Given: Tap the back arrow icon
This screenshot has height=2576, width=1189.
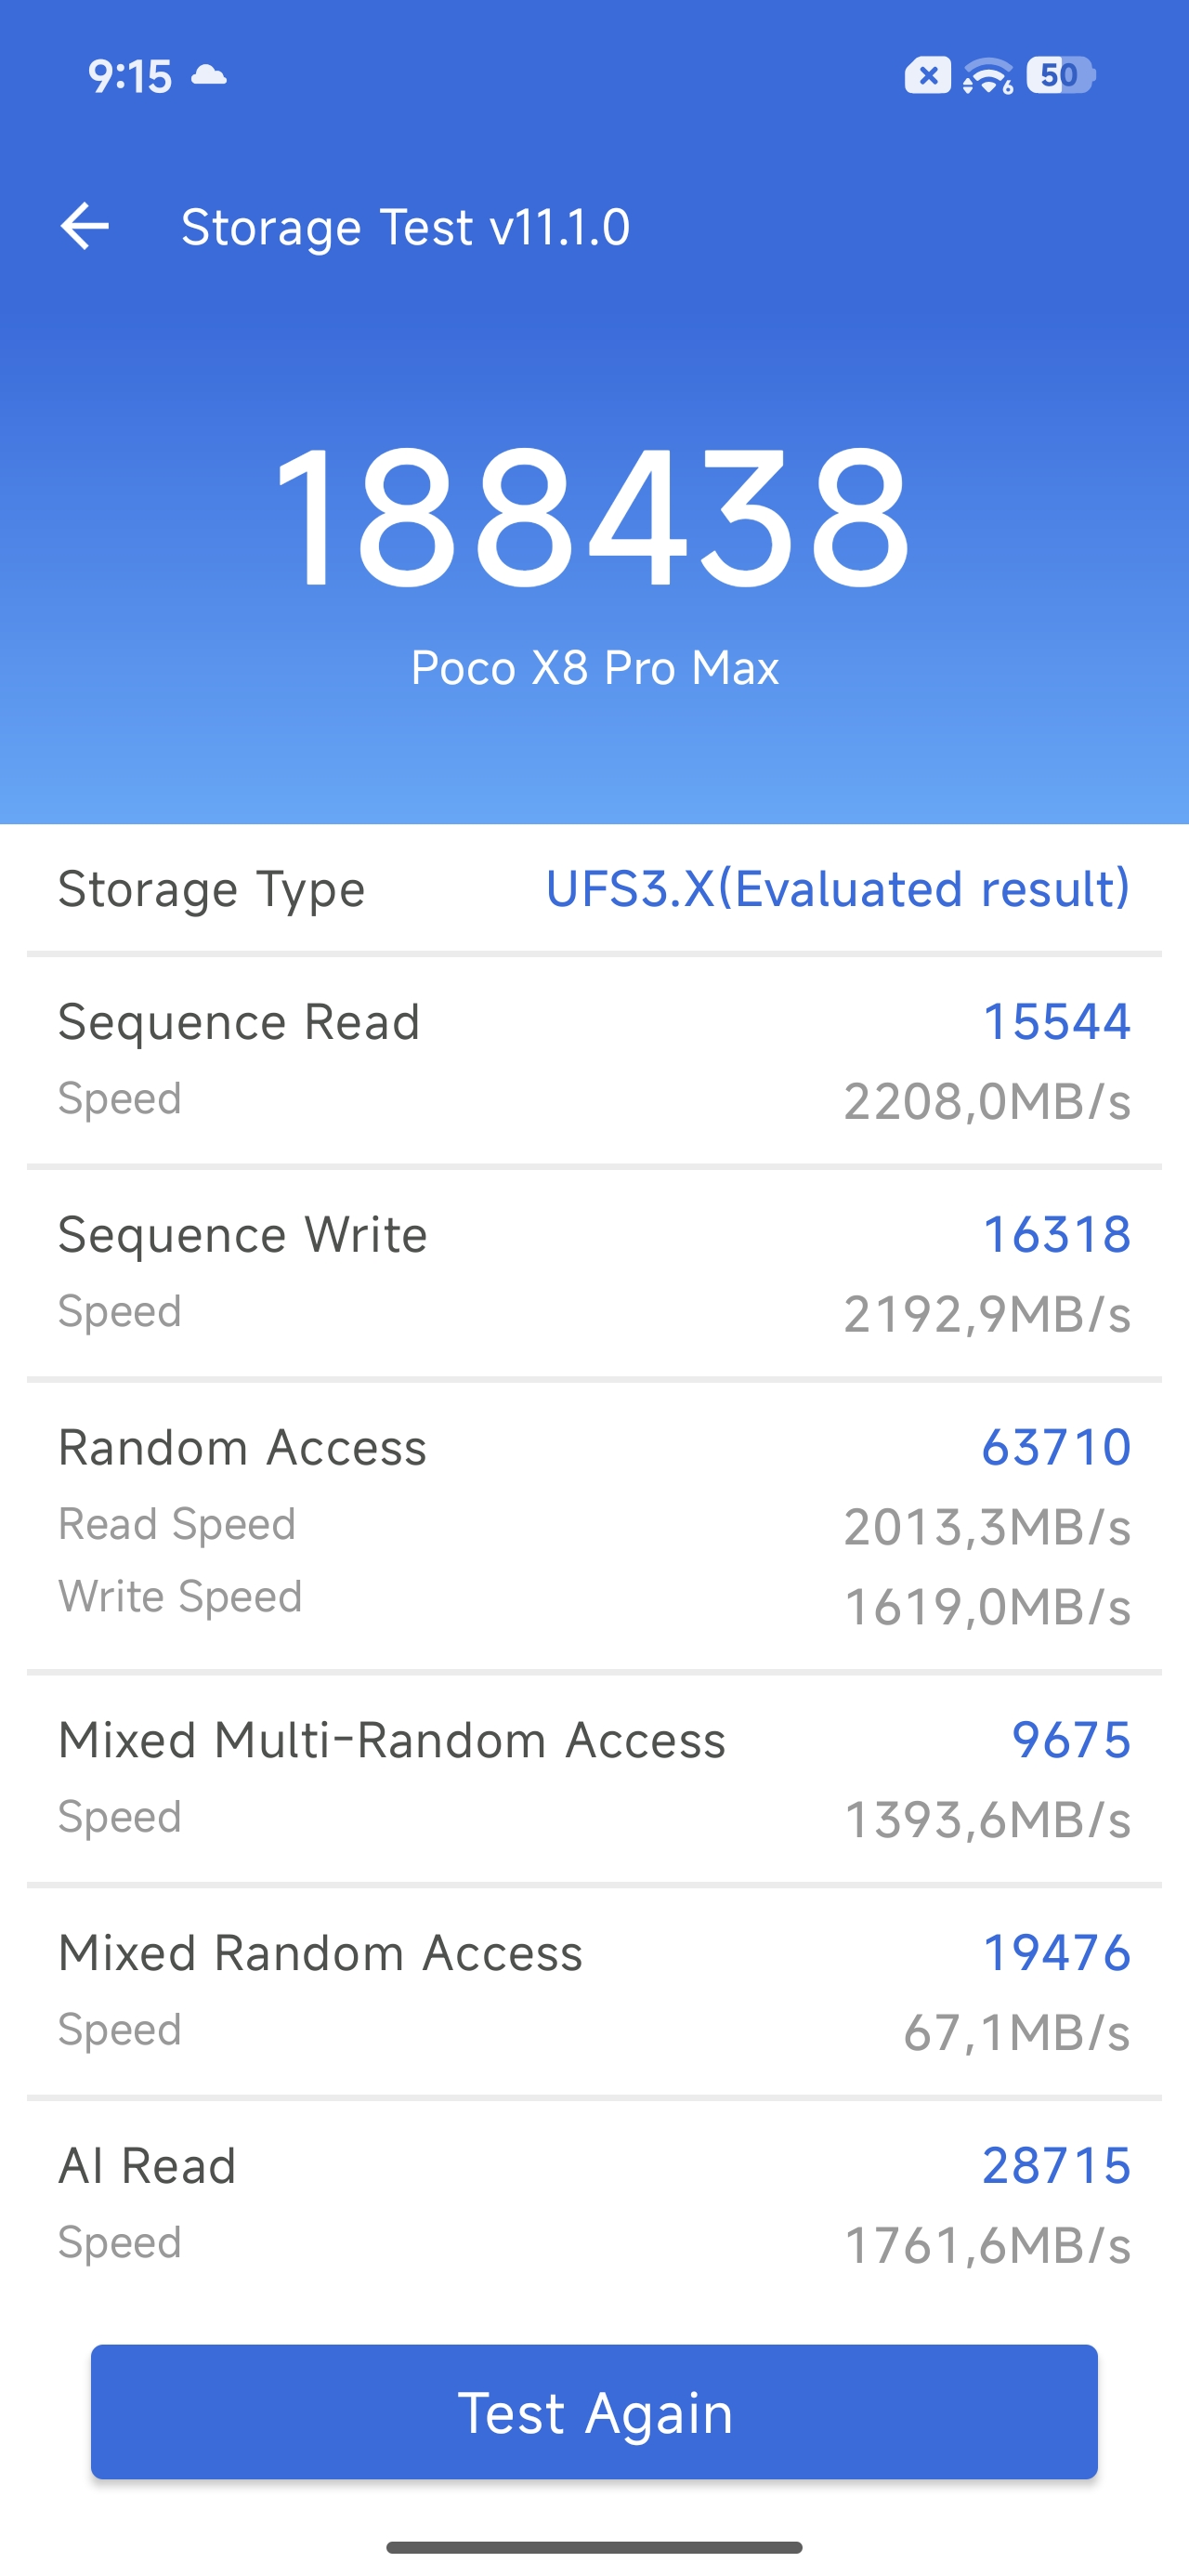Looking at the screenshot, I should (x=85, y=226).
